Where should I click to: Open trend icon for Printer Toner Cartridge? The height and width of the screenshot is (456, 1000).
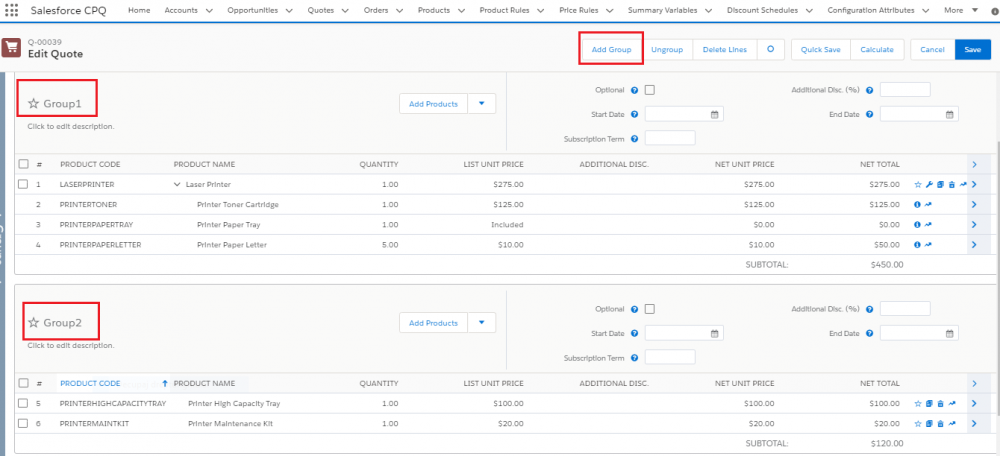(x=929, y=205)
